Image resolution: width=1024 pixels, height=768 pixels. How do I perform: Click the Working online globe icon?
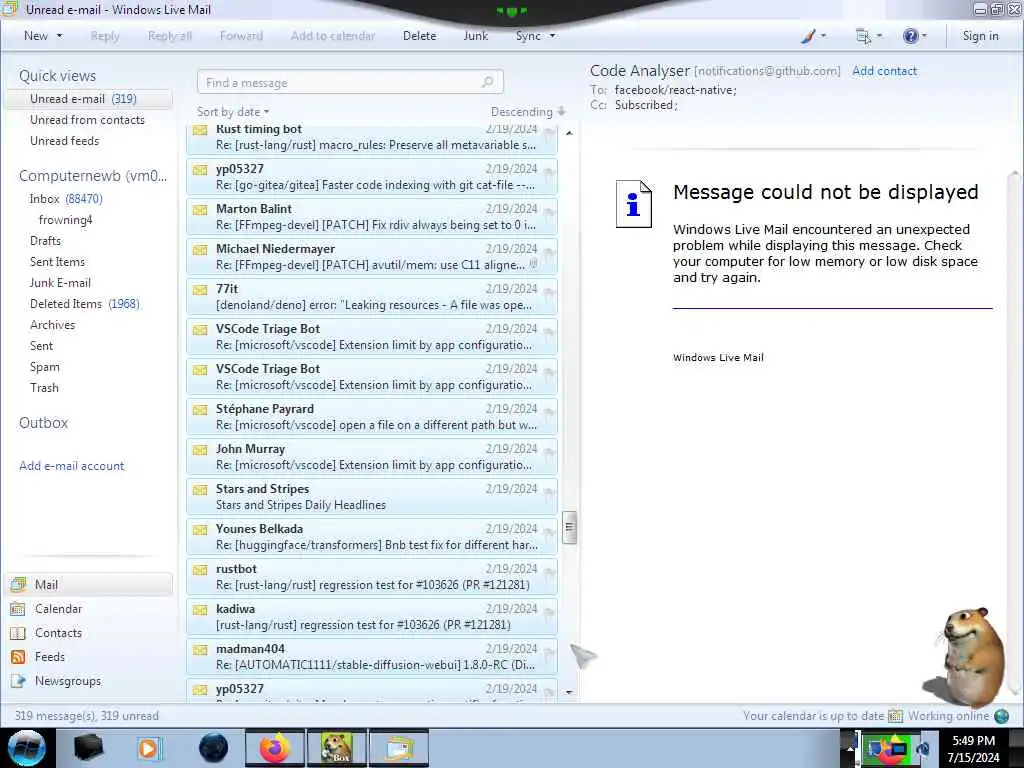(x=1001, y=716)
